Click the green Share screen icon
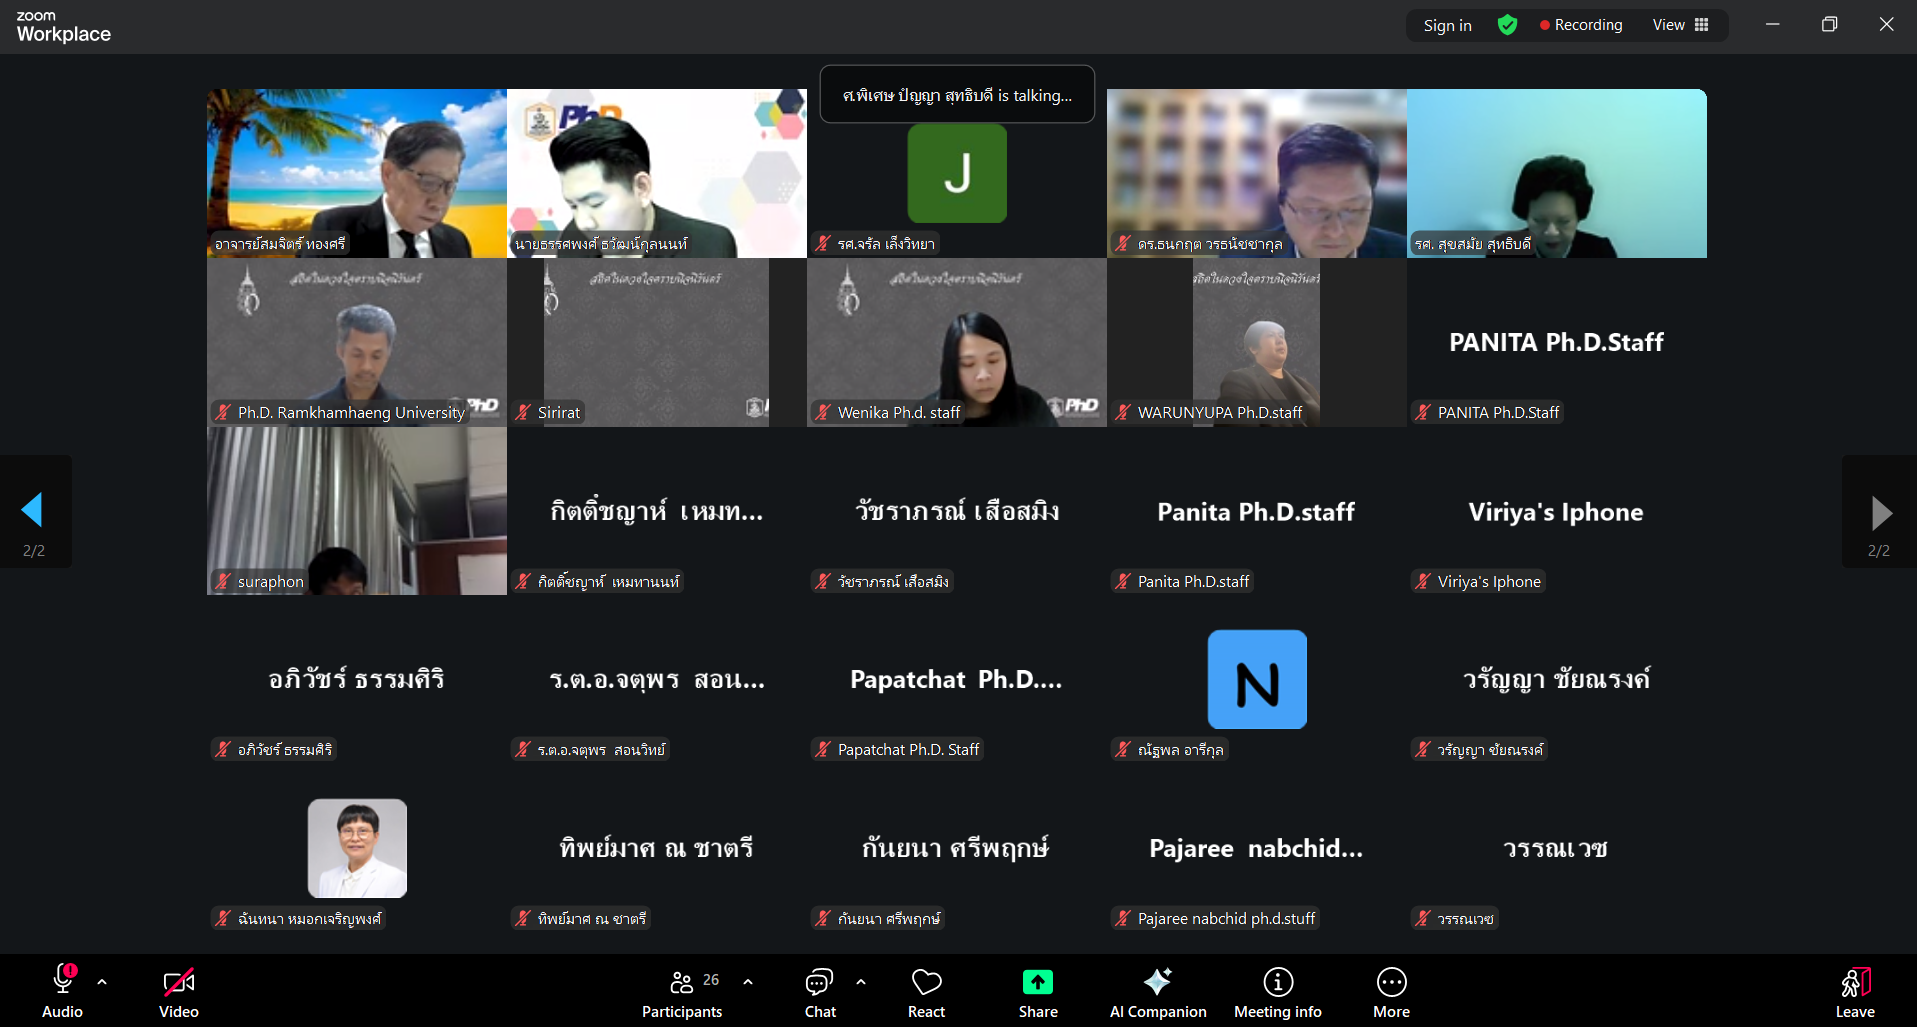This screenshot has height=1027, width=1917. point(1037,983)
